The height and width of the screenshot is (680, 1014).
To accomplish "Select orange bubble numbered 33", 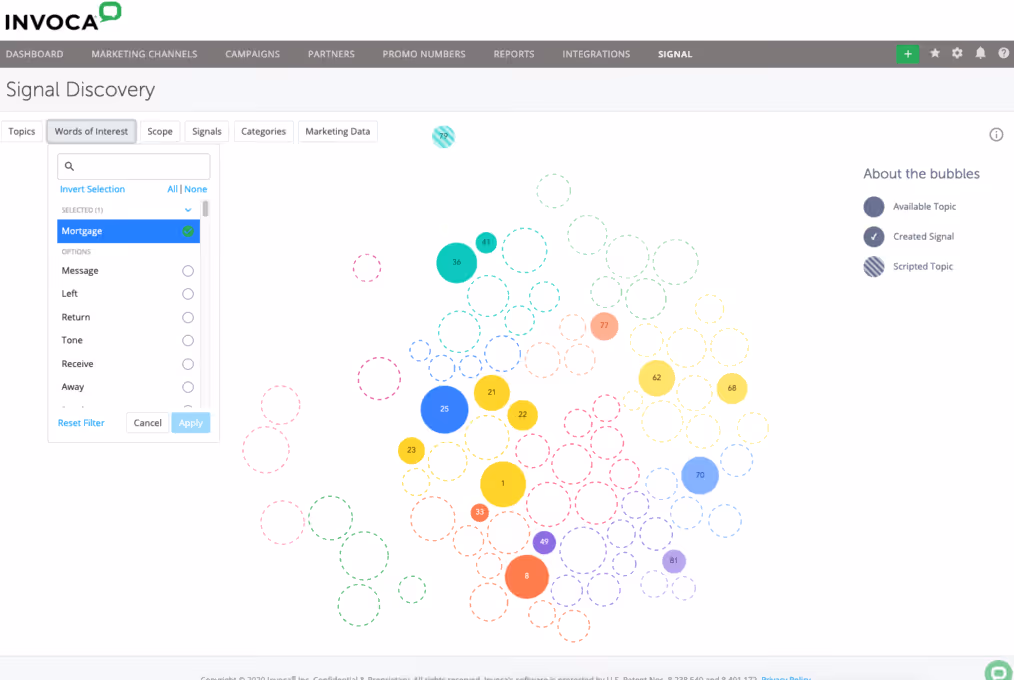I will point(479,512).
